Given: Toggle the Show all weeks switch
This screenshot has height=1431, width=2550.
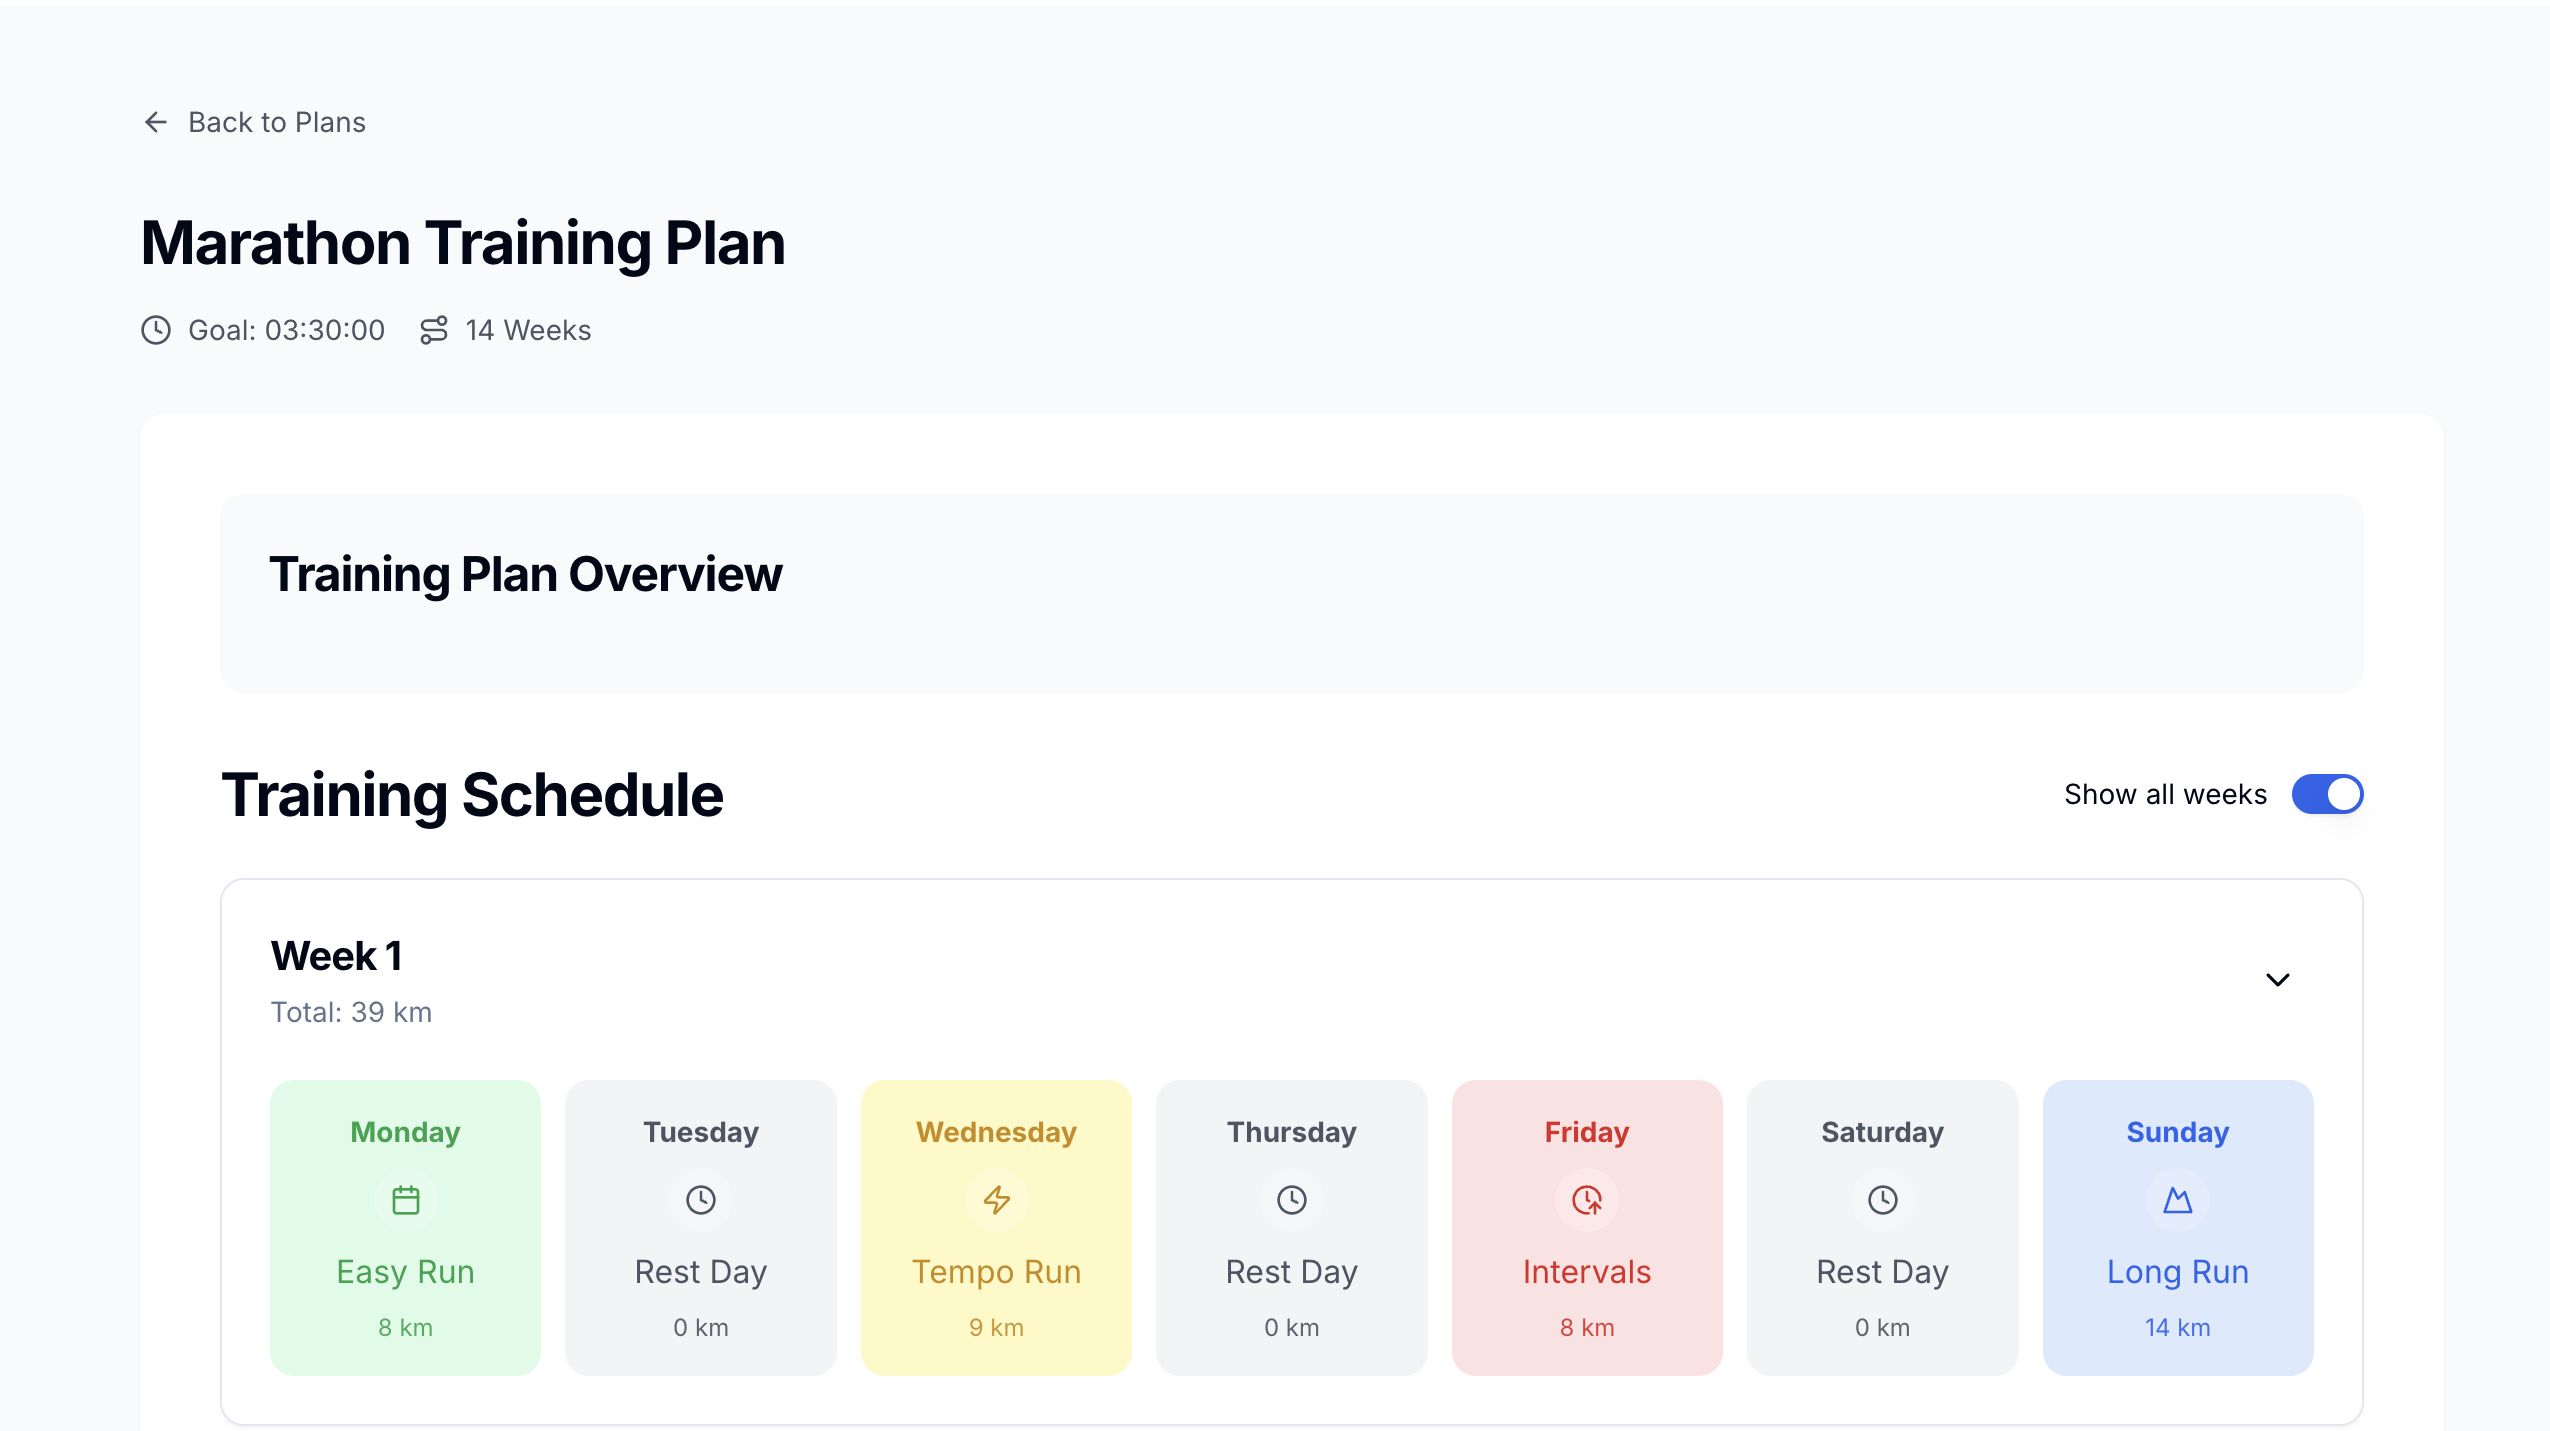Looking at the screenshot, I should pos(2327,794).
